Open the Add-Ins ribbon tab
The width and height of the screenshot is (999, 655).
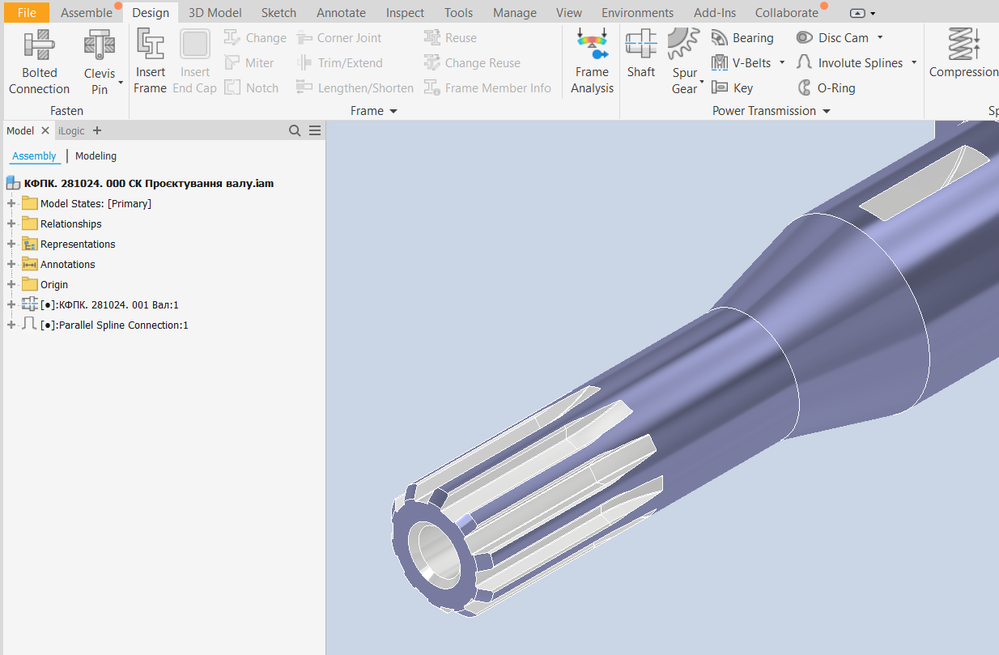pos(714,13)
